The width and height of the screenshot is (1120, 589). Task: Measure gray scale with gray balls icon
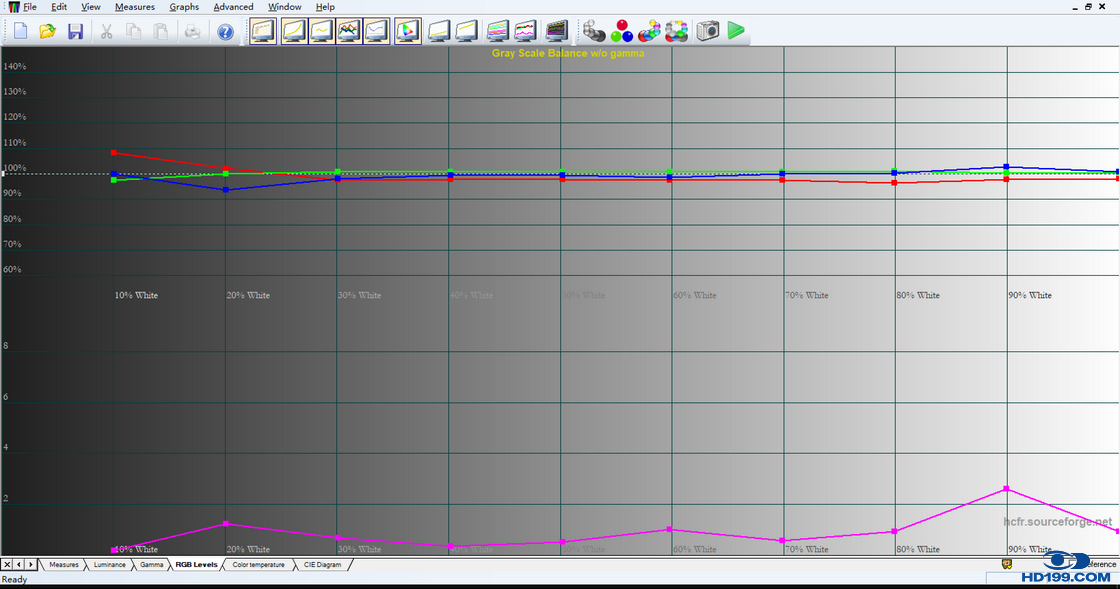[x=594, y=31]
